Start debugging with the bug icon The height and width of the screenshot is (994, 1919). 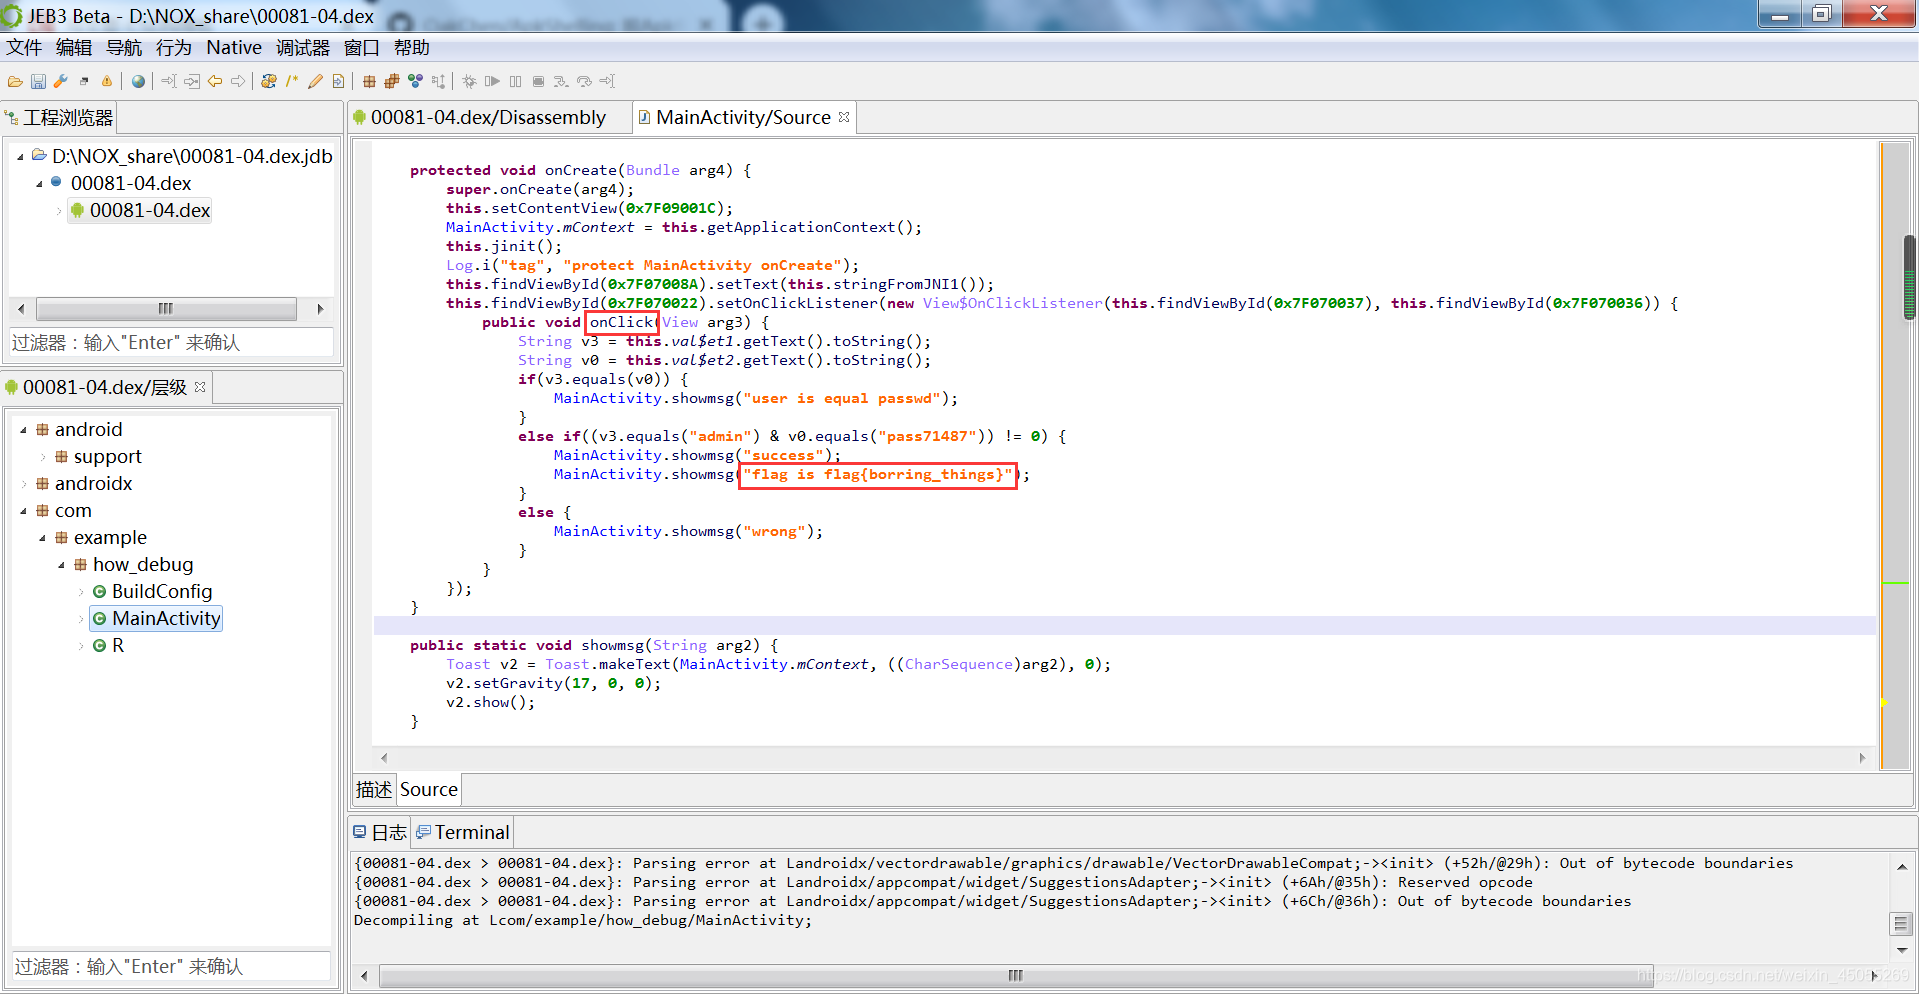click(469, 82)
